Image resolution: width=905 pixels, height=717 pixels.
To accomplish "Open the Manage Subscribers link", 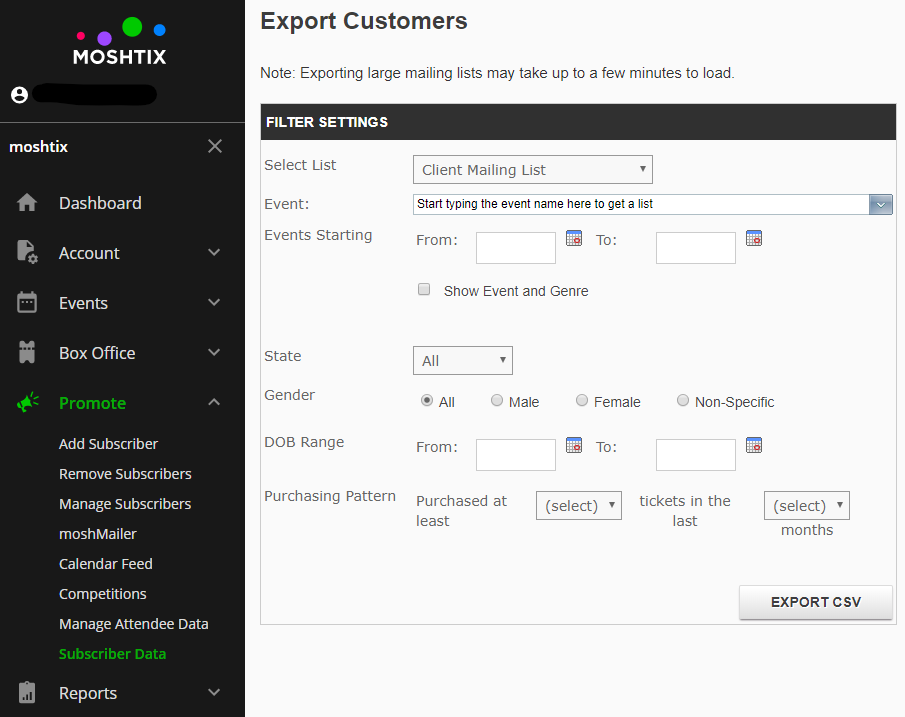I will pos(125,504).
